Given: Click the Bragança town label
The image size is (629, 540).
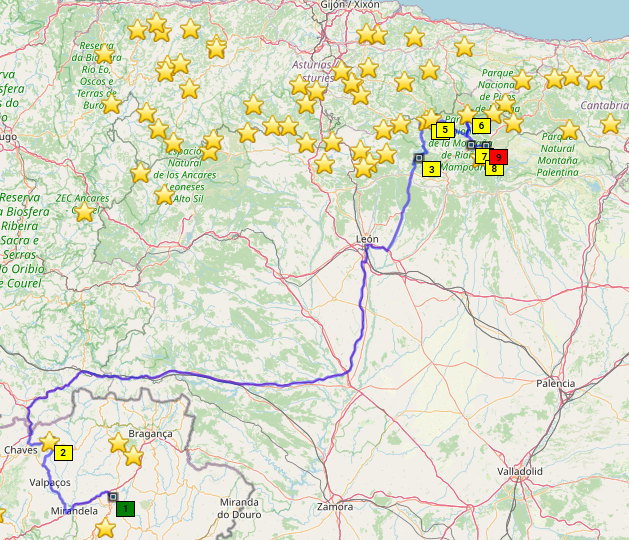Looking at the screenshot, I should 150,434.
